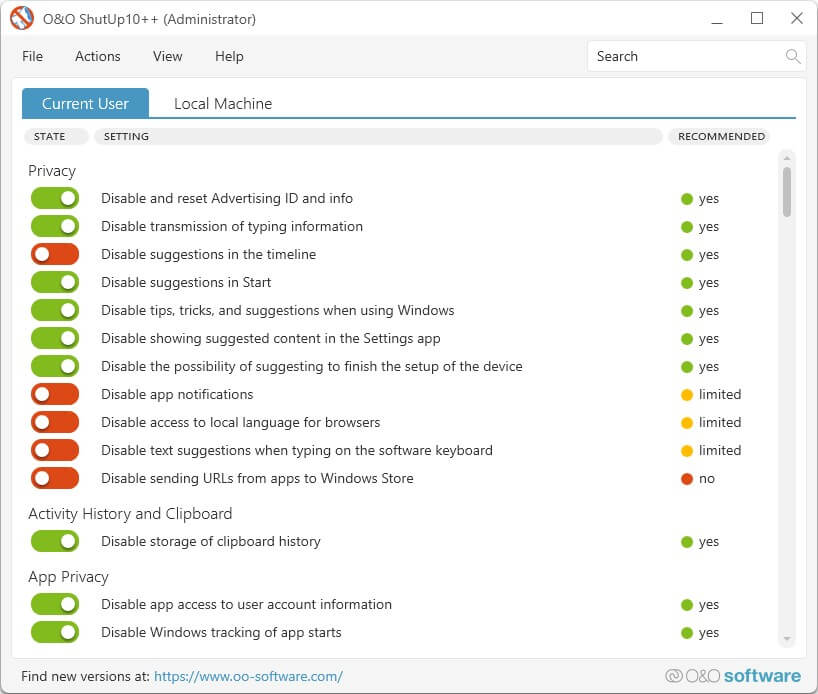
Task: Click the vertical scrollbar thumb
Action: (x=787, y=192)
